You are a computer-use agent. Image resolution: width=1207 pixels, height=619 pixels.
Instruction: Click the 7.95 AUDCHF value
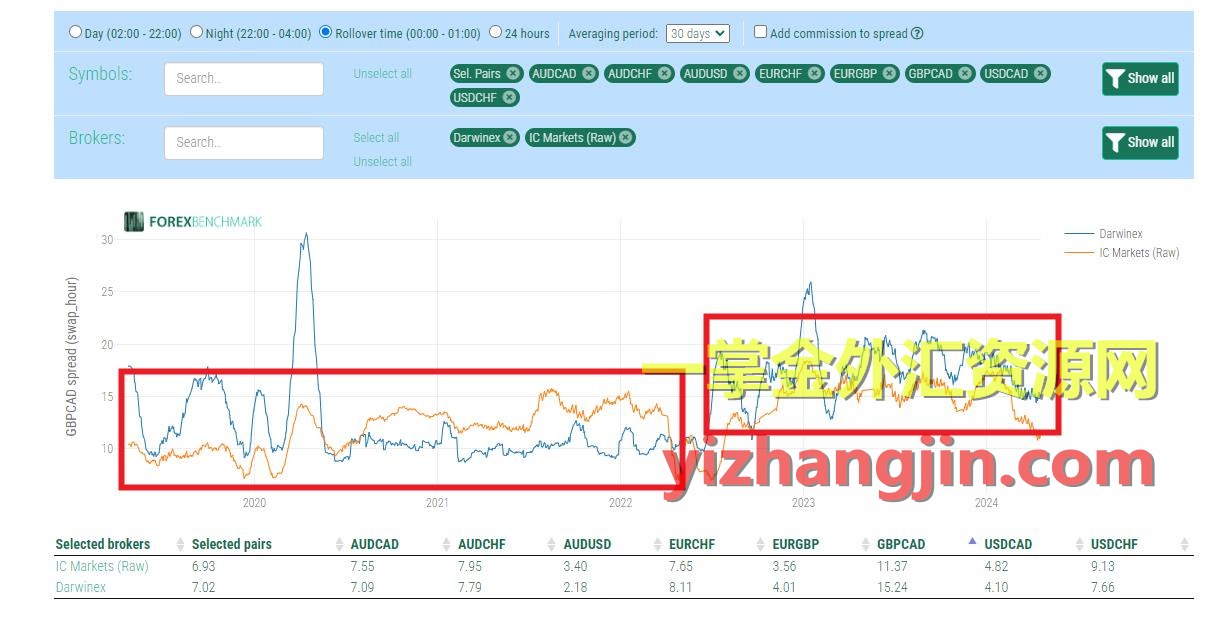coord(470,566)
